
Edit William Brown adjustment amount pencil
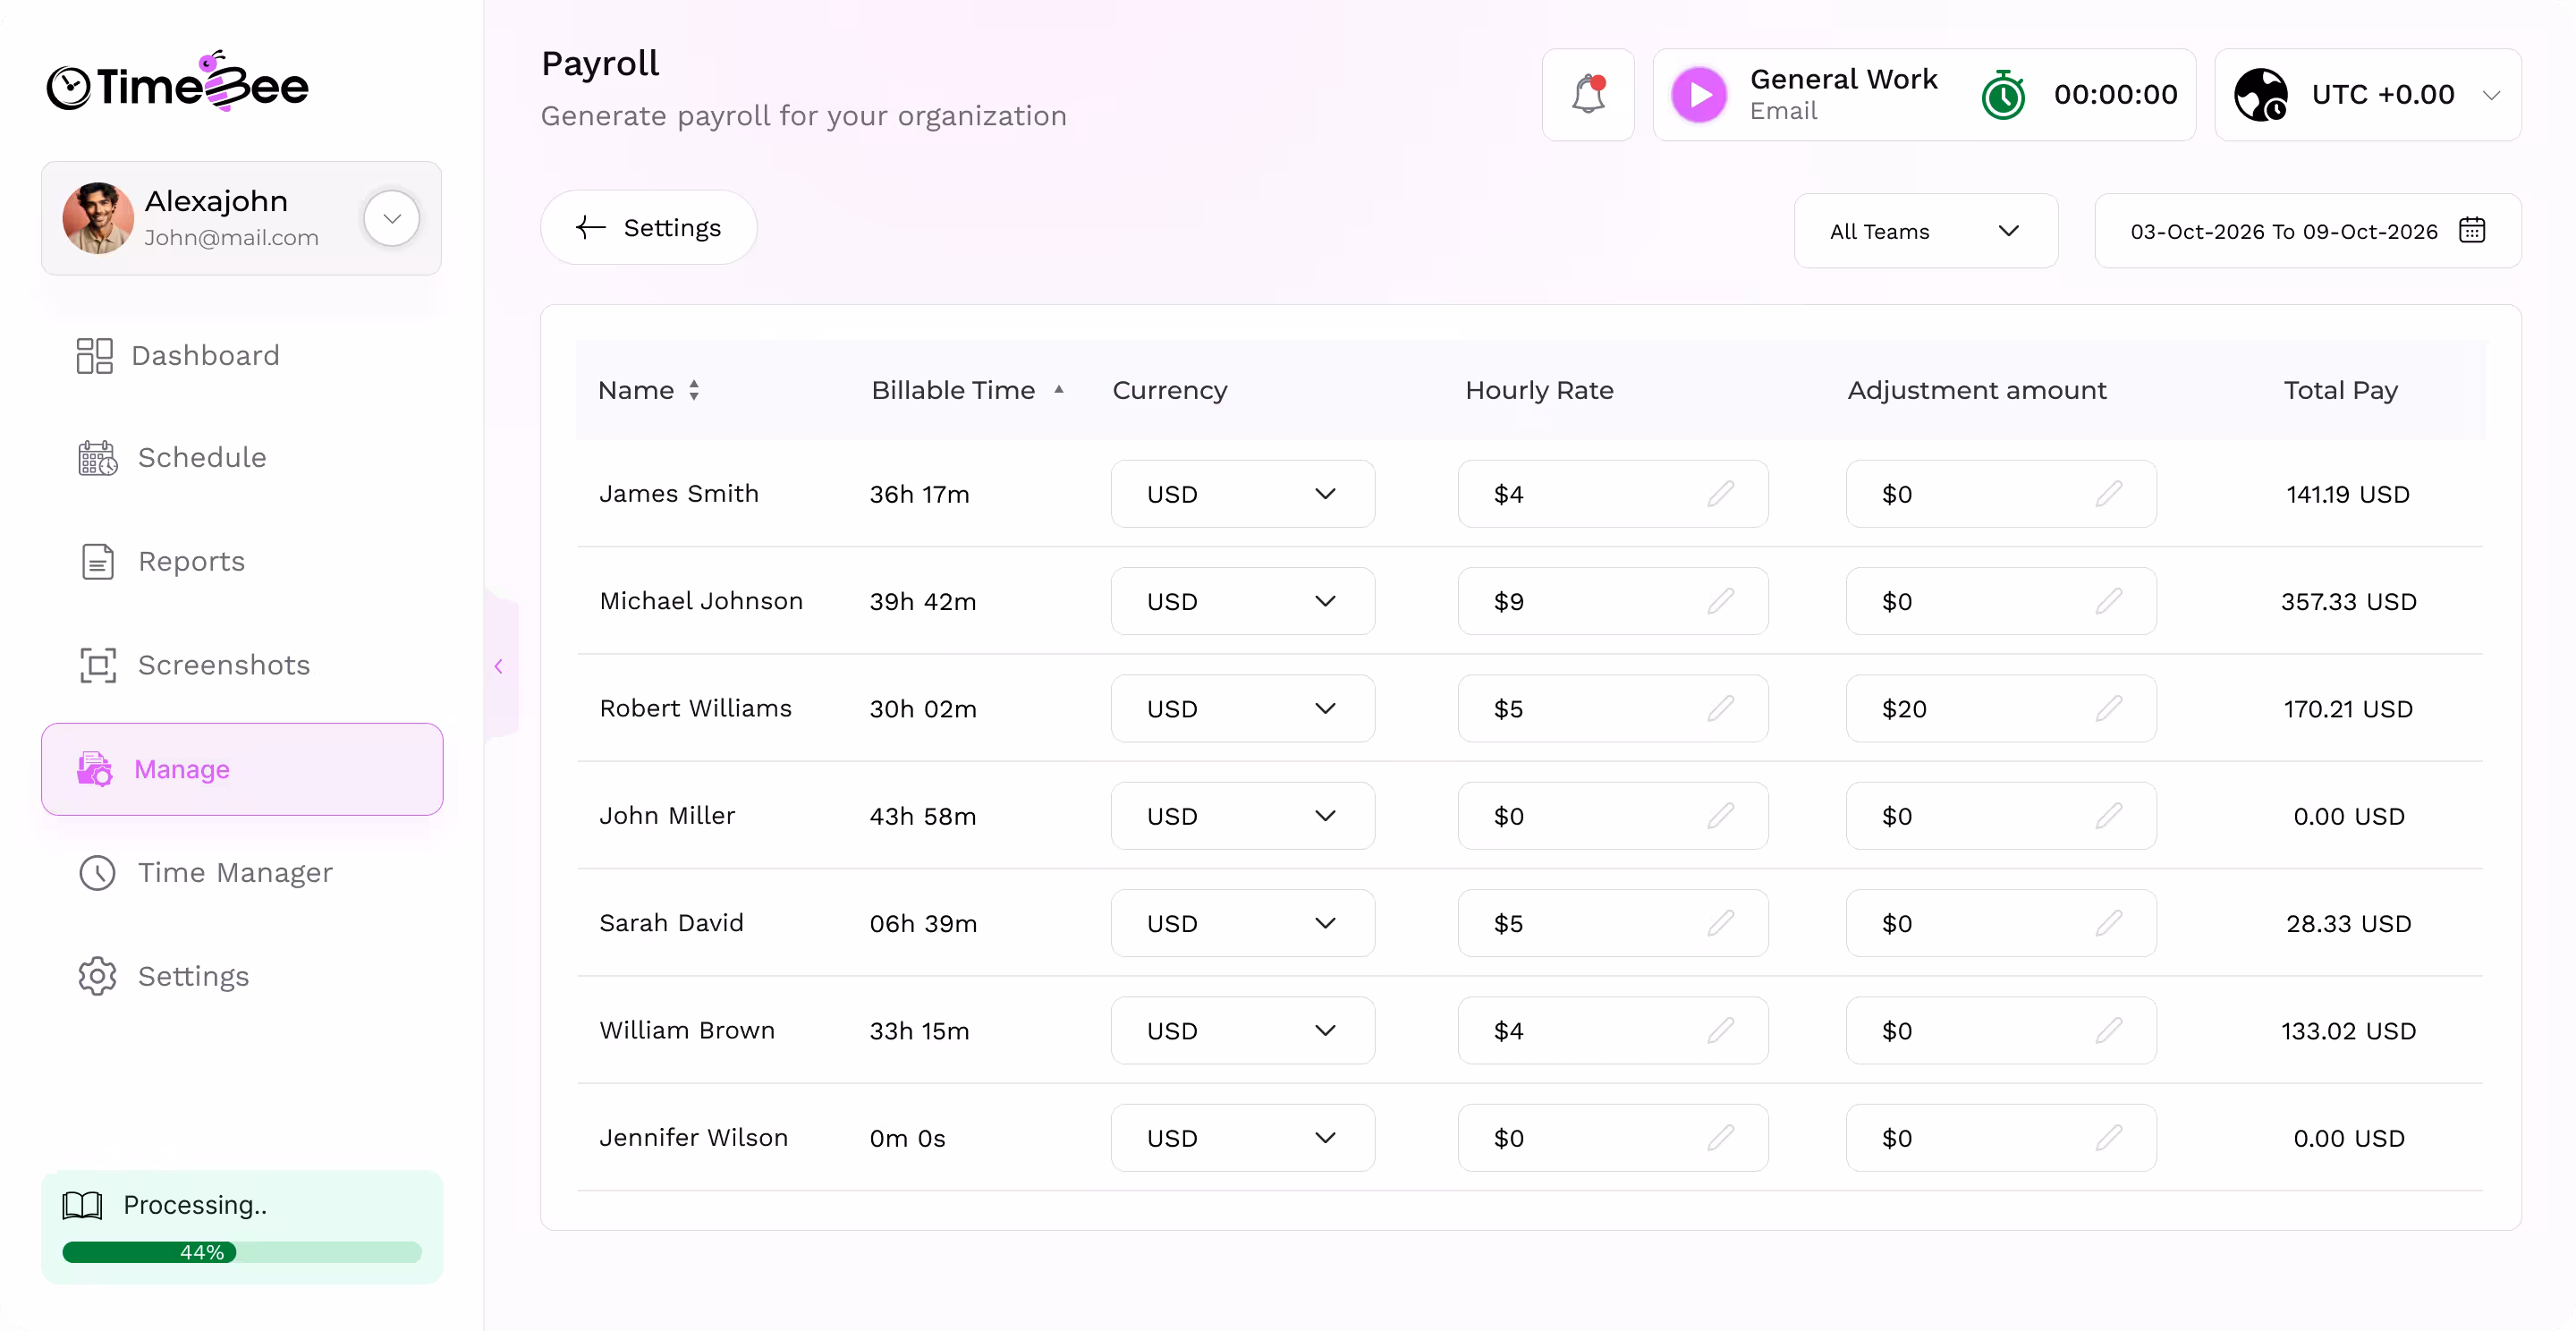2108,1030
